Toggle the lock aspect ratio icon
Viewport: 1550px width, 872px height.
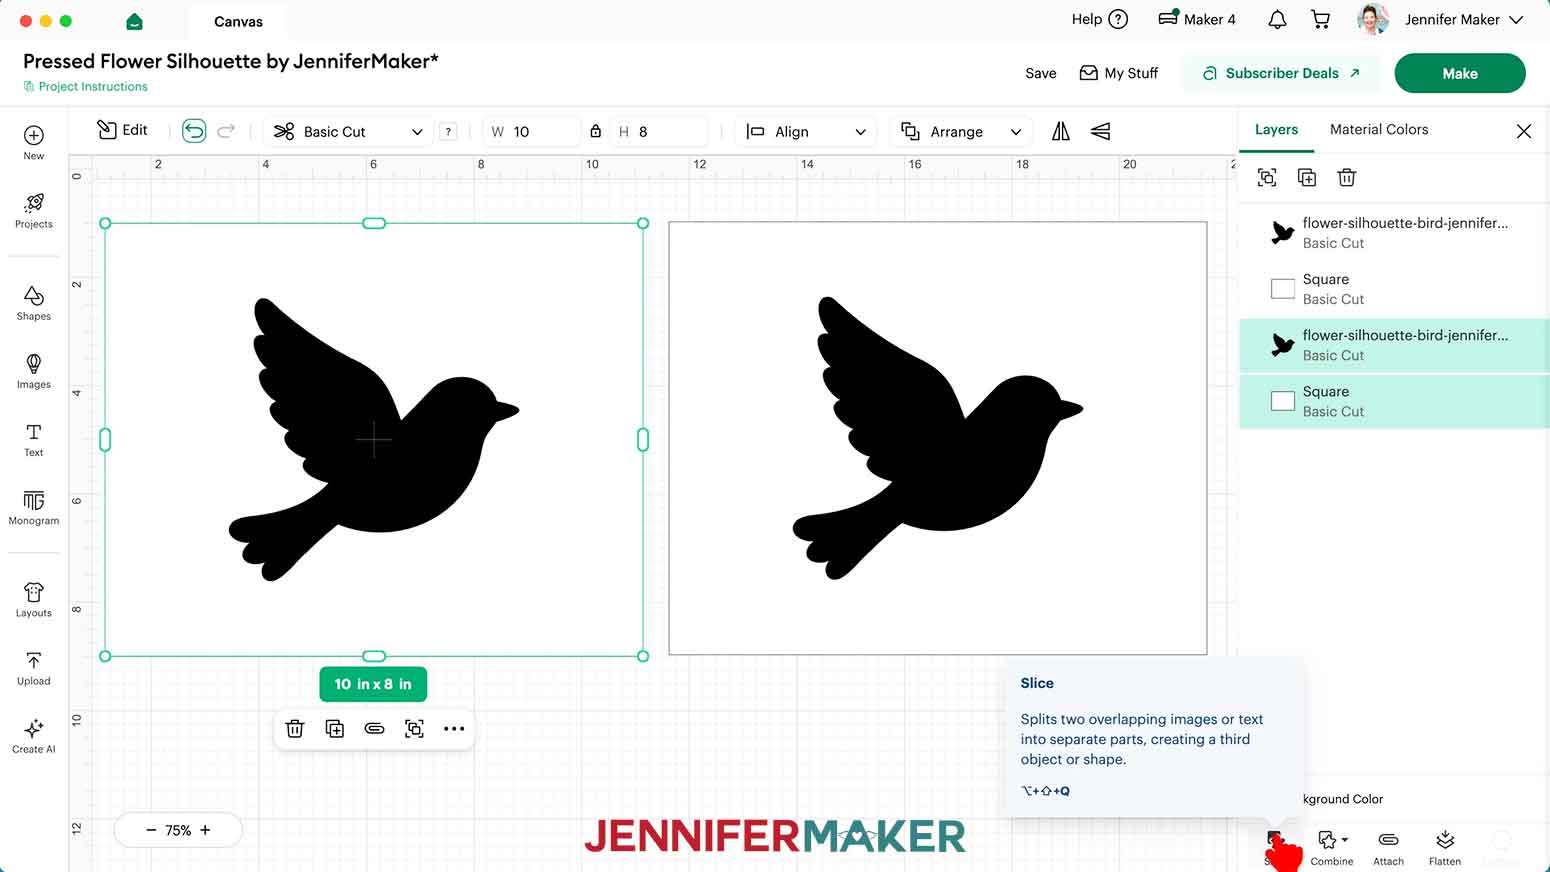[x=596, y=131]
